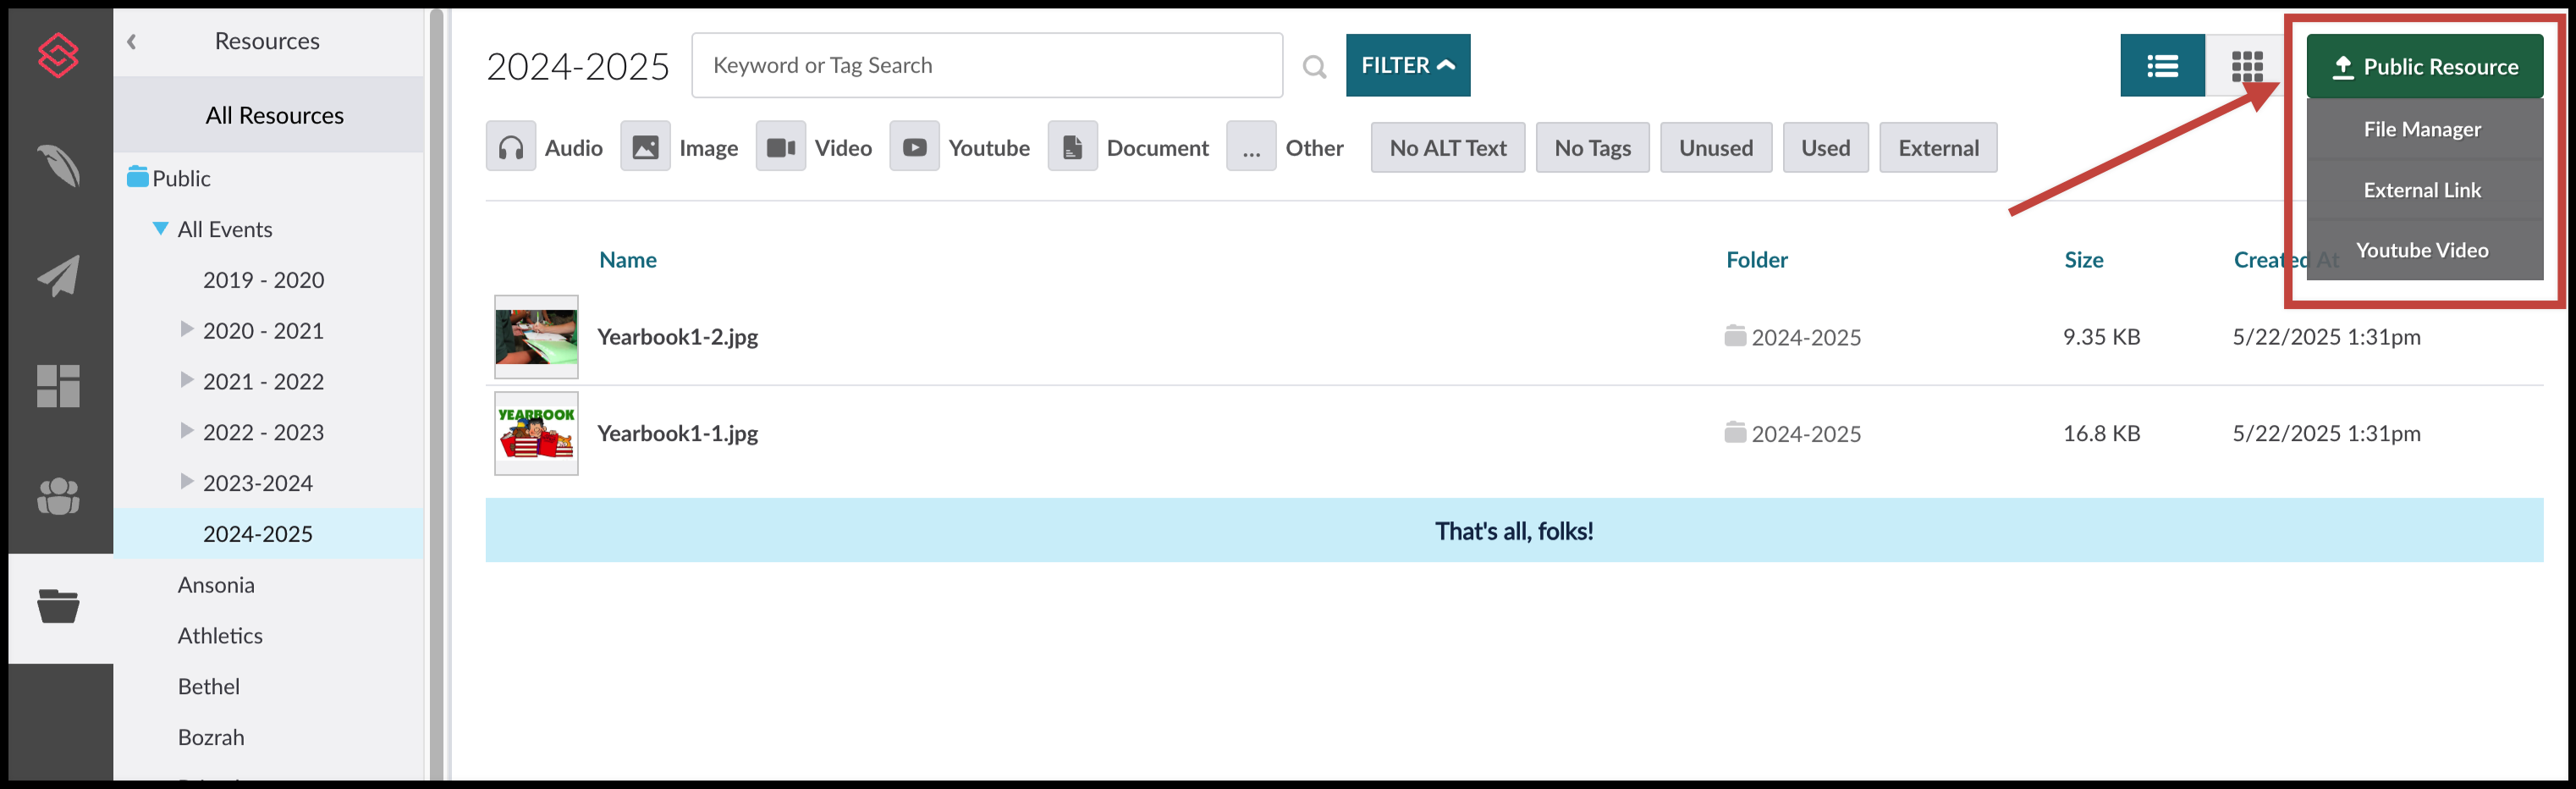Collapse the All Events tree
The width and height of the screenshot is (2576, 789).
click(160, 228)
